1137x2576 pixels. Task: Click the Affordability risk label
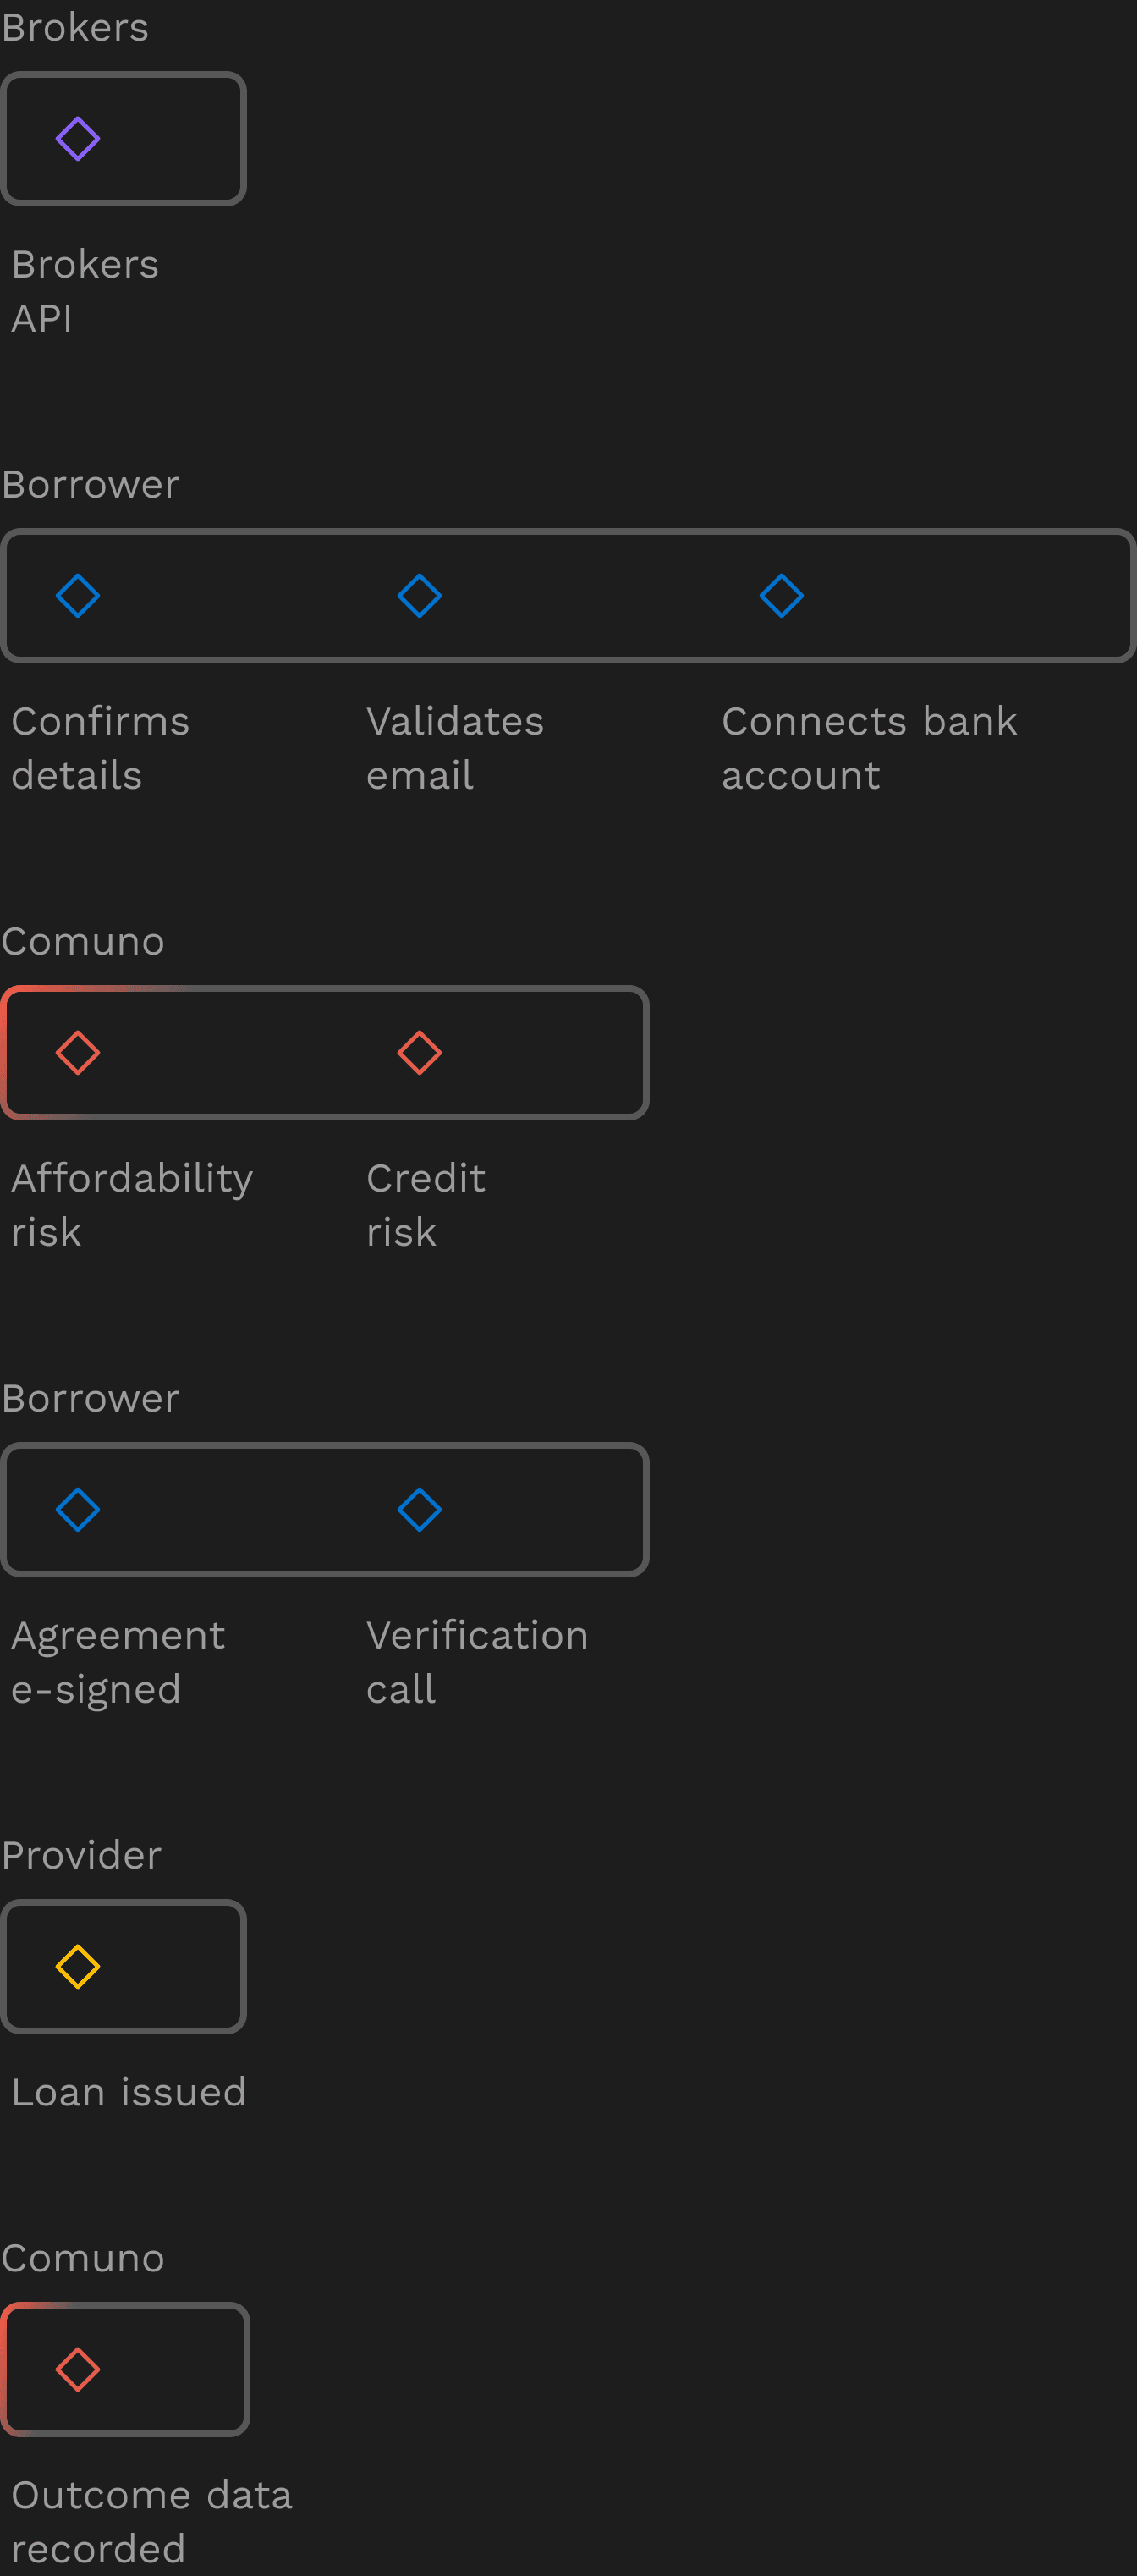coord(132,1205)
